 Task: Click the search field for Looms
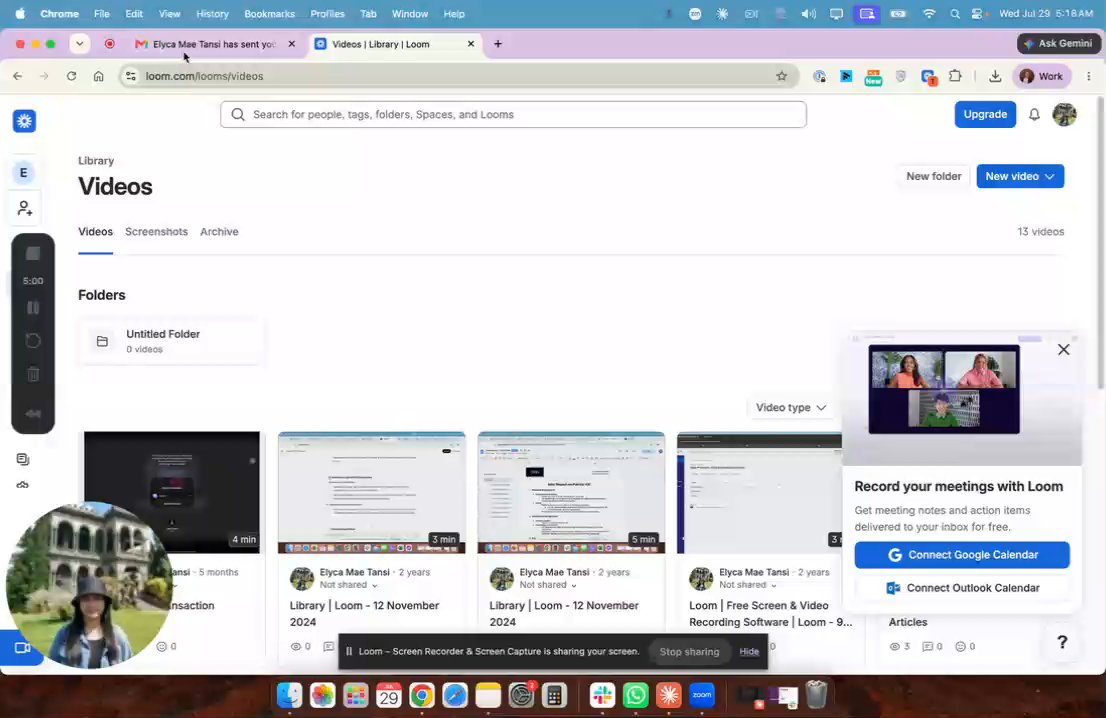pos(513,114)
